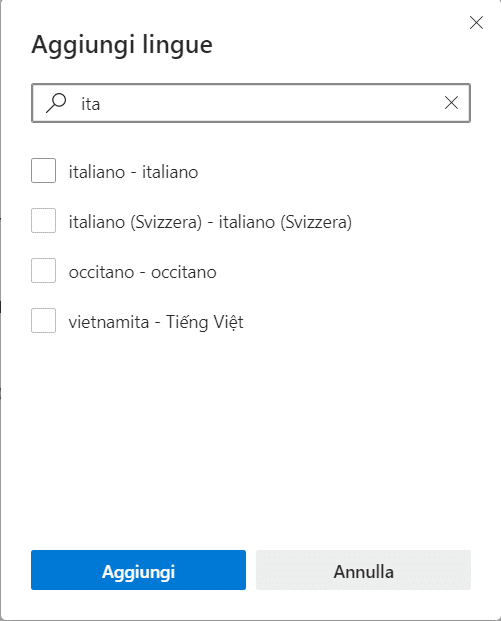Click the first 'italiano (Svizzera)' text

135,222
